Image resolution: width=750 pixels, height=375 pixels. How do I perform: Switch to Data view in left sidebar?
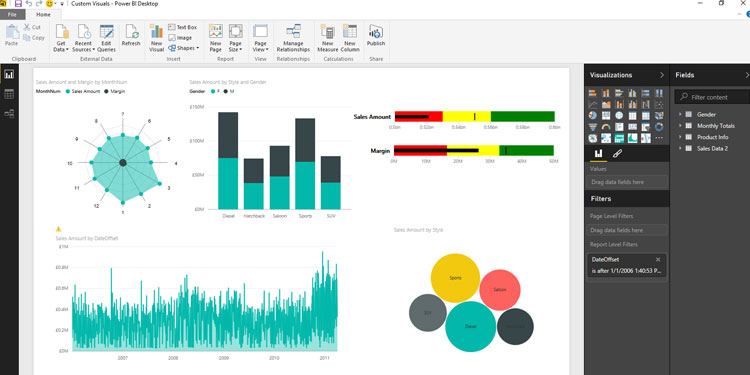coord(9,94)
